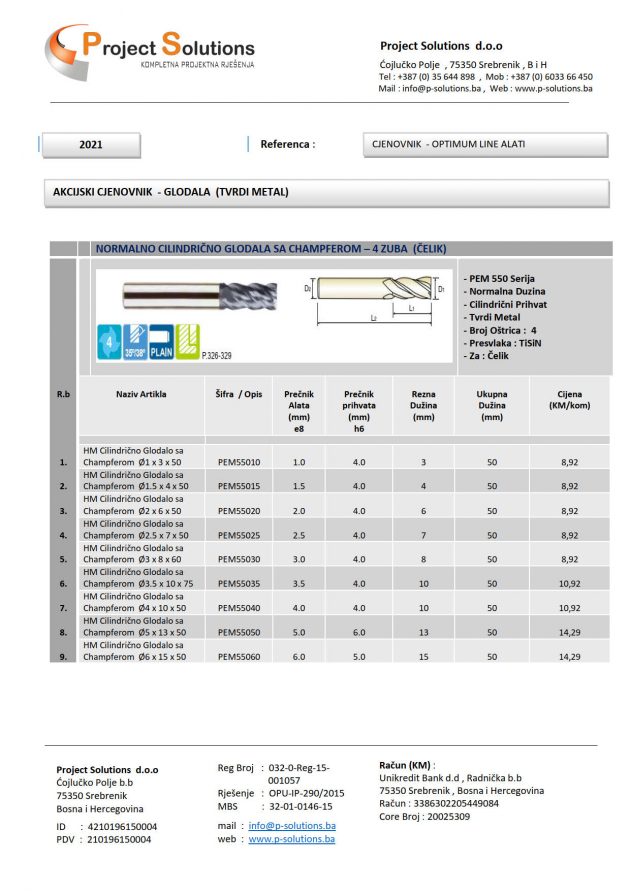
Task: Select the PEM55060 code cell
Action: tap(238, 657)
